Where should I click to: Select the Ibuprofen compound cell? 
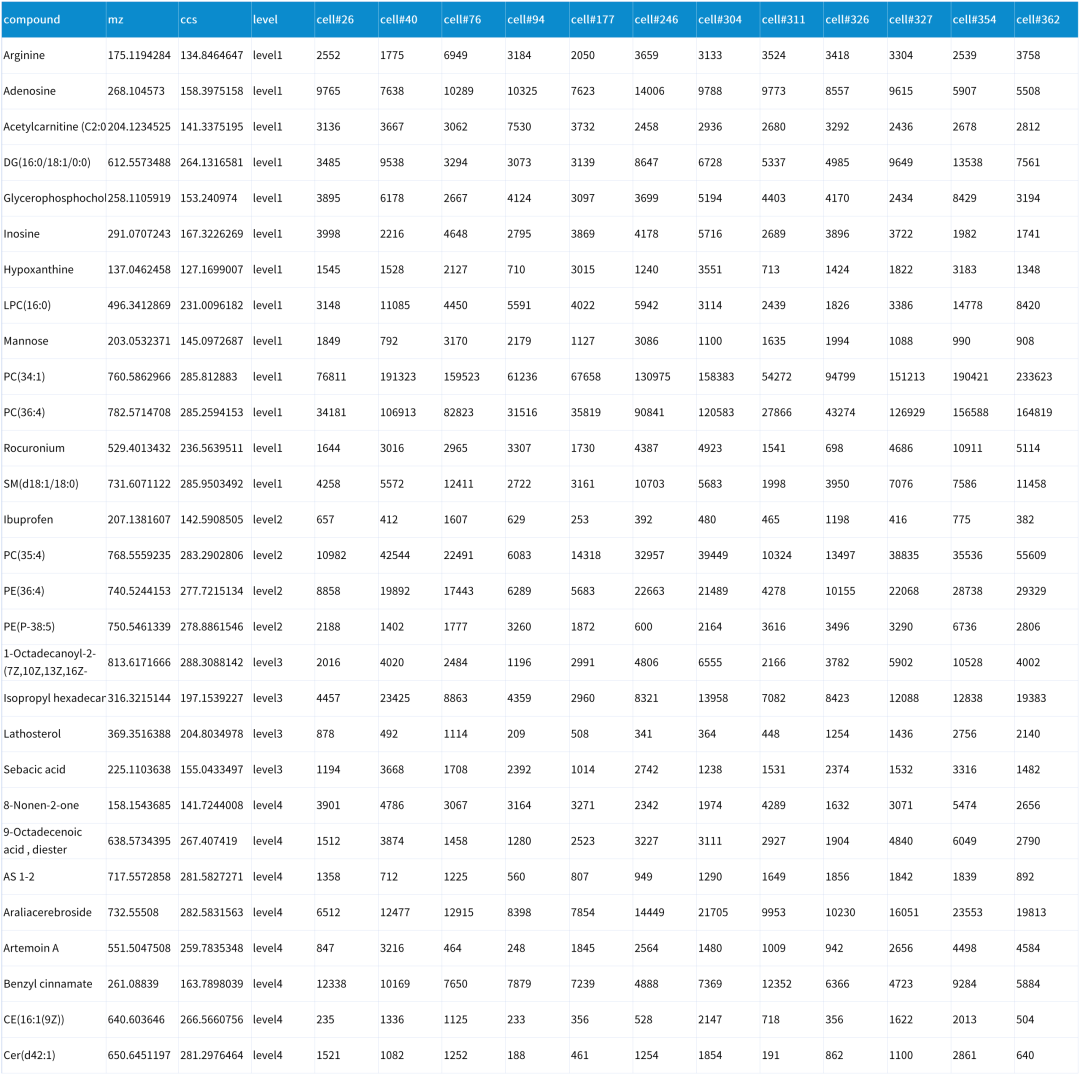54,519
